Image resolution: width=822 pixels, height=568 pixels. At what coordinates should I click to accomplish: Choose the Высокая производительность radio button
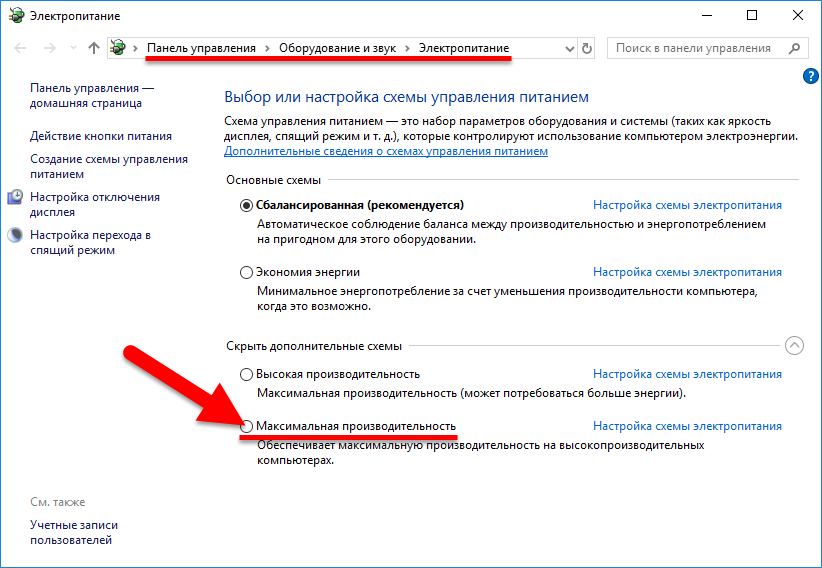(247, 374)
